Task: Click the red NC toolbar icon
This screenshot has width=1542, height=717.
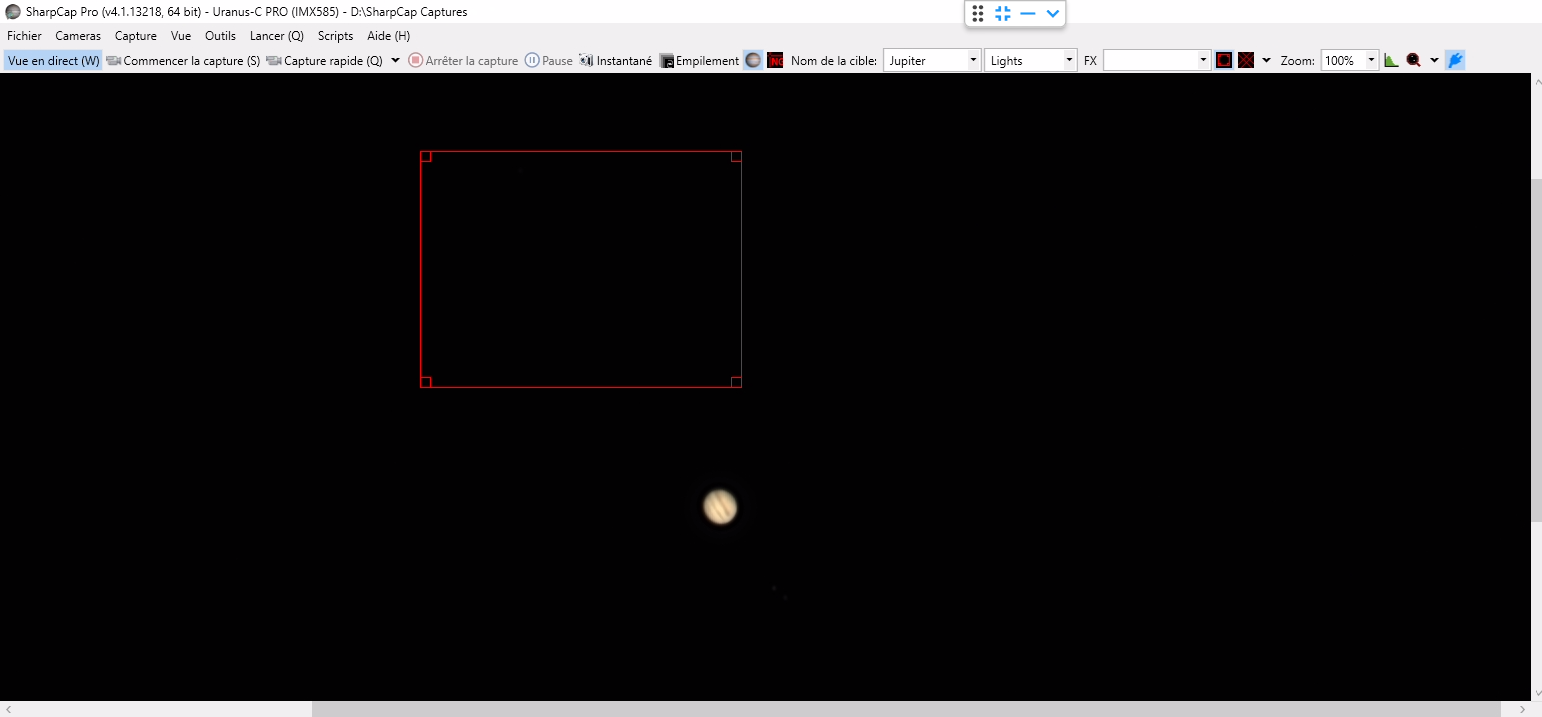Action: click(775, 60)
